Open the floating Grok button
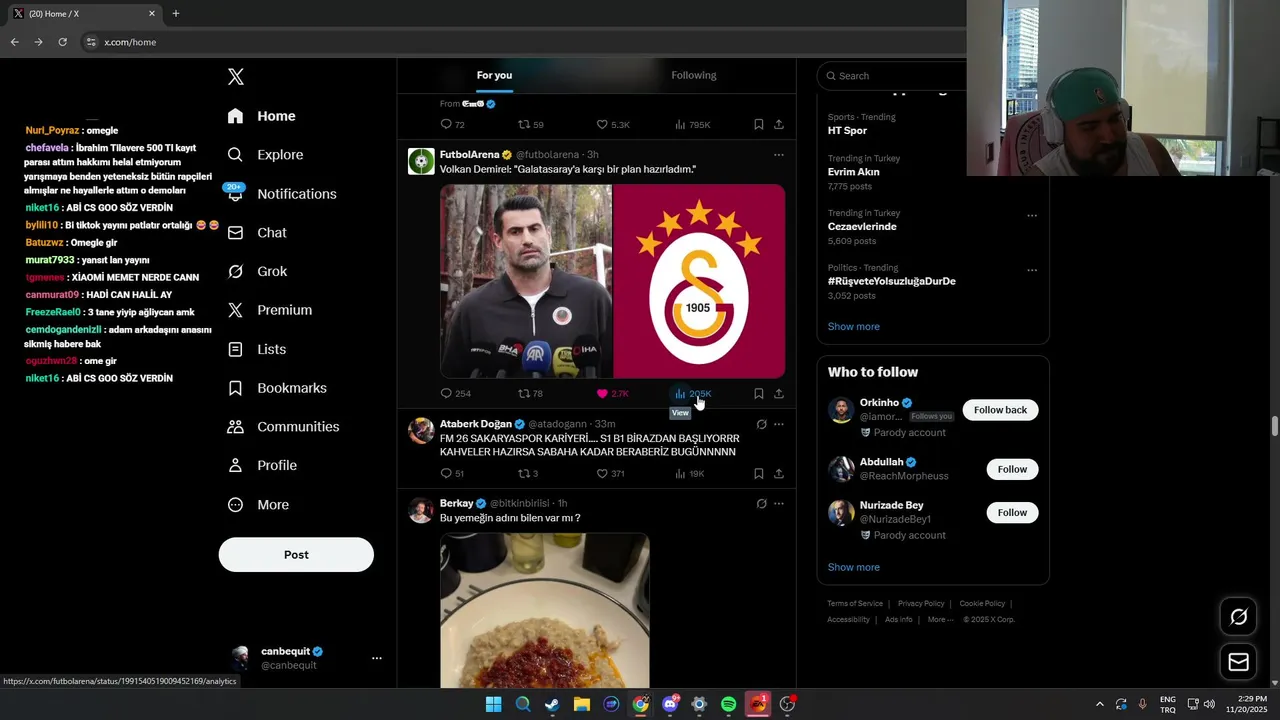This screenshot has height=720, width=1280. click(1238, 617)
